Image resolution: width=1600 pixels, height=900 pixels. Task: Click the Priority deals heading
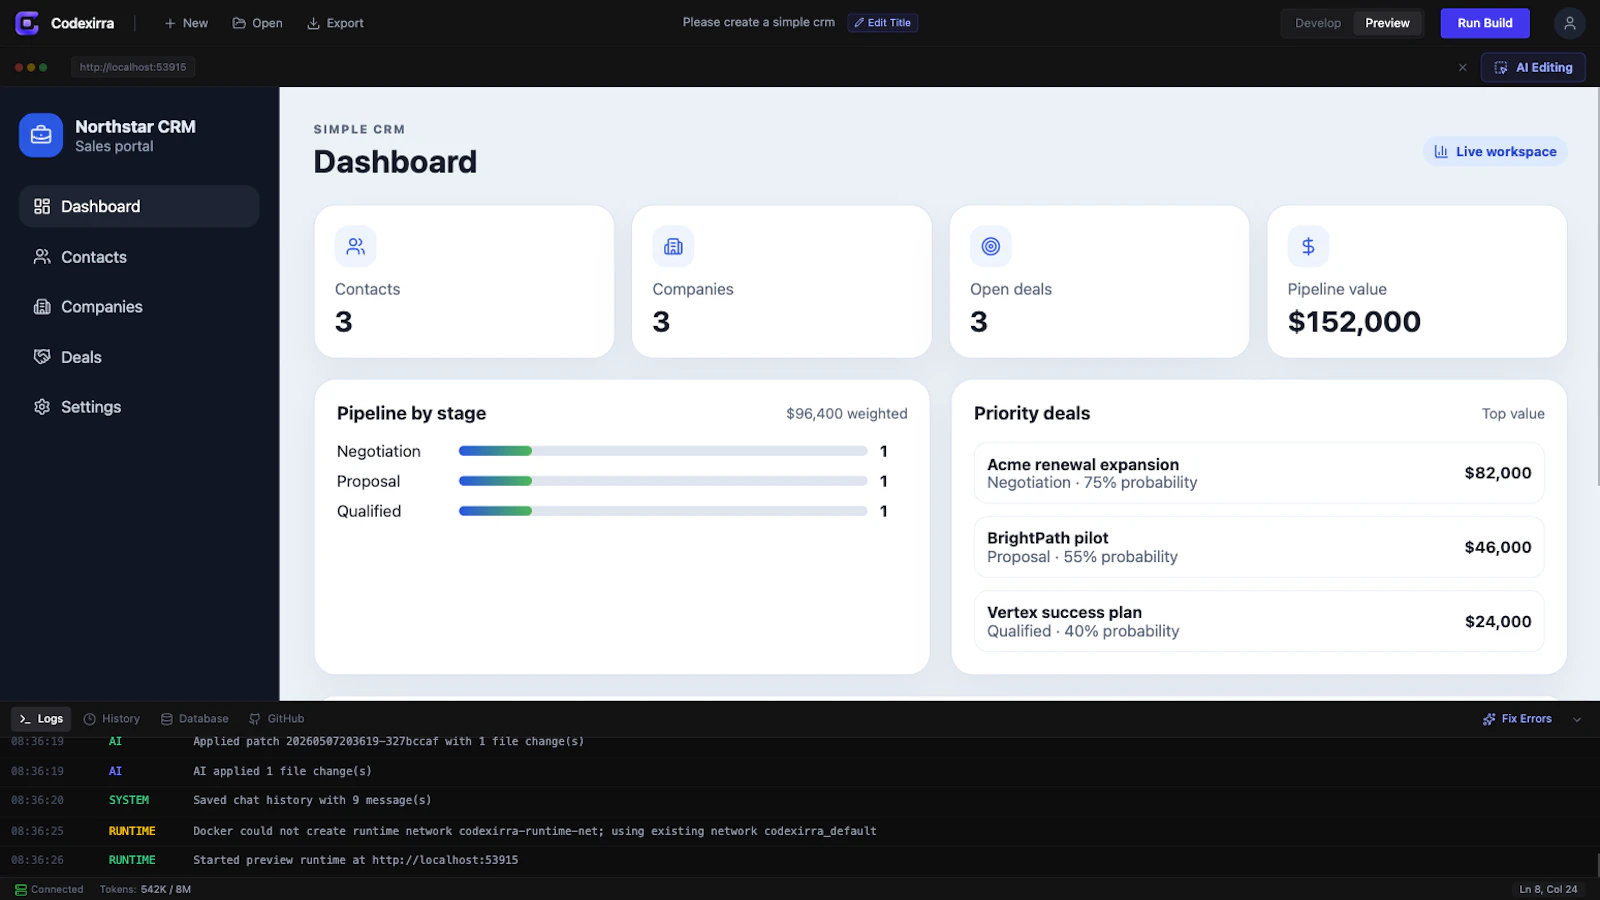click(x=1032, y=413)
